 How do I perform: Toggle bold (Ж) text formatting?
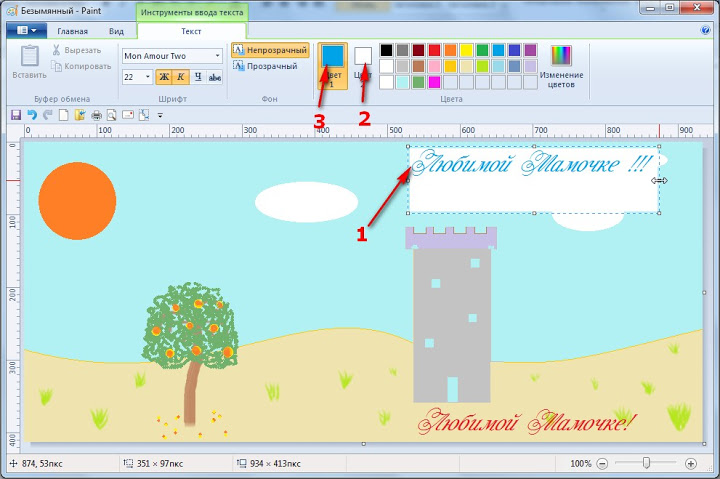click(x=164, y=77)
